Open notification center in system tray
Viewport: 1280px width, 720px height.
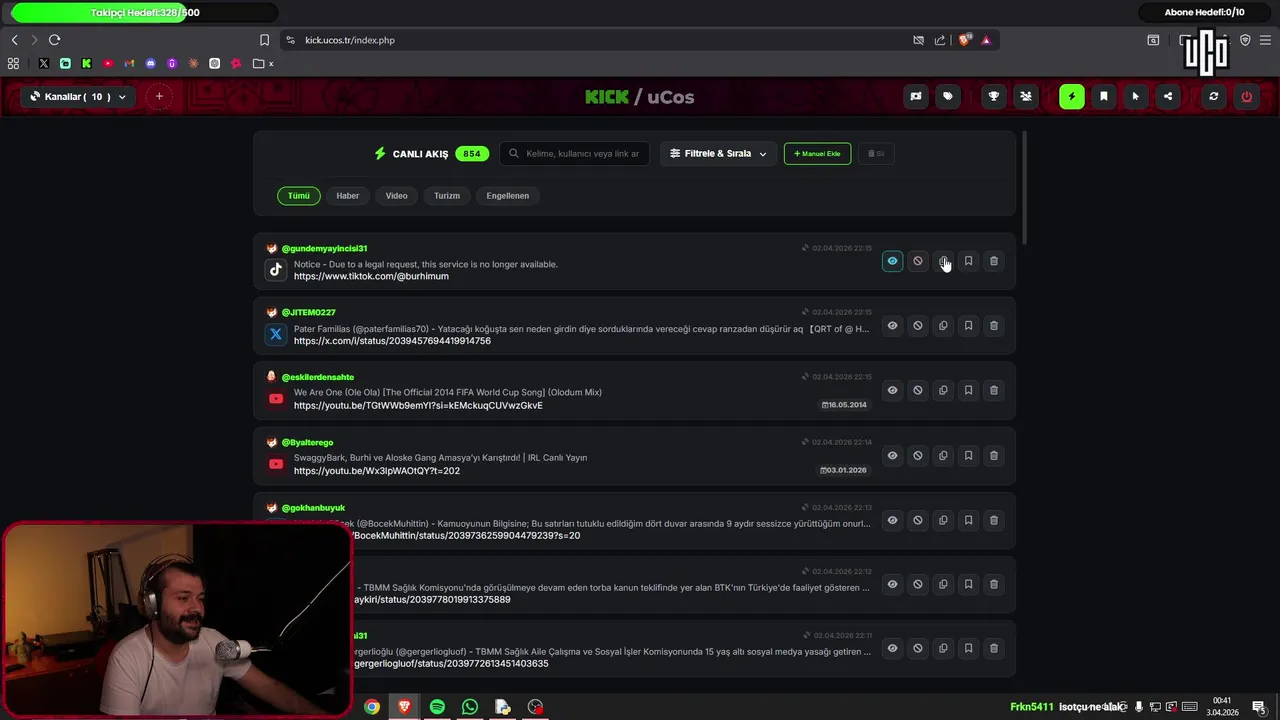tap(1259, 707)
